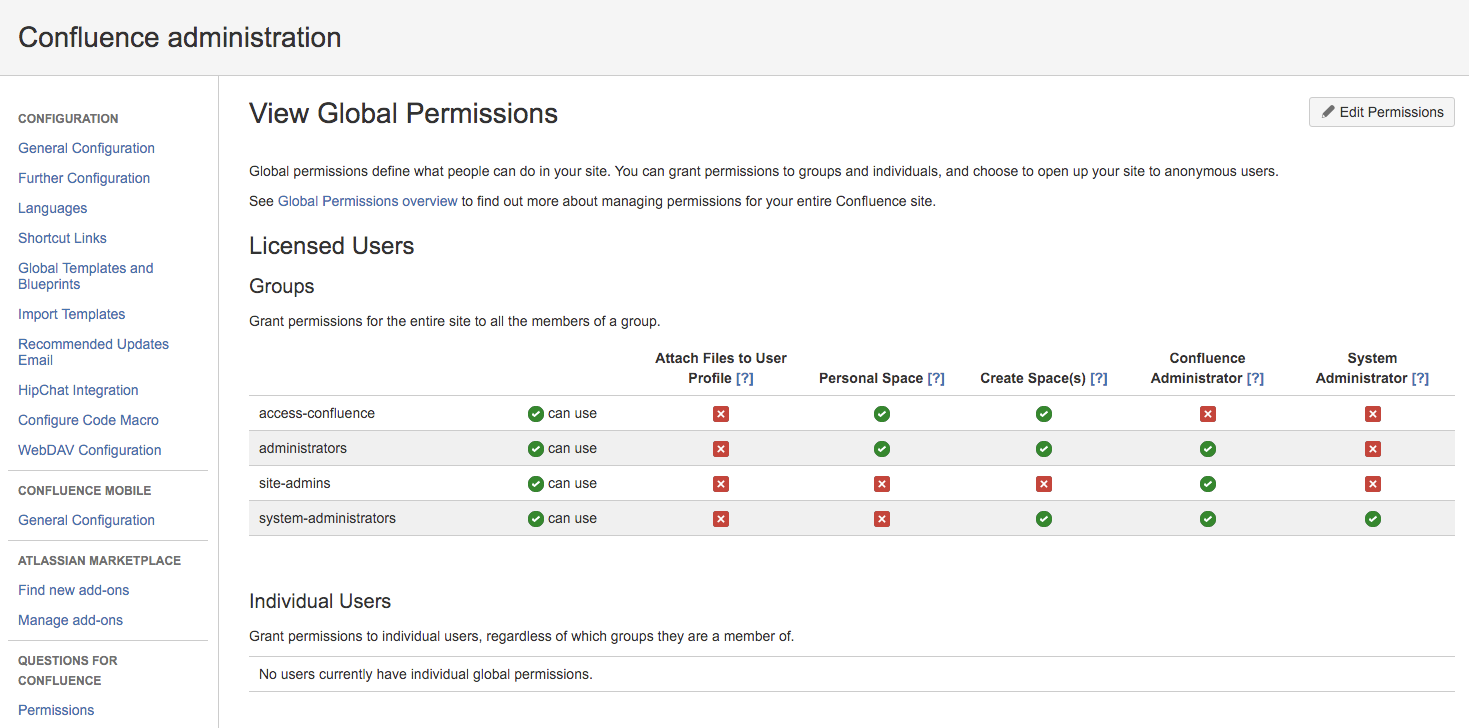Select HipChat Integration in sidebar

point(78,390)
